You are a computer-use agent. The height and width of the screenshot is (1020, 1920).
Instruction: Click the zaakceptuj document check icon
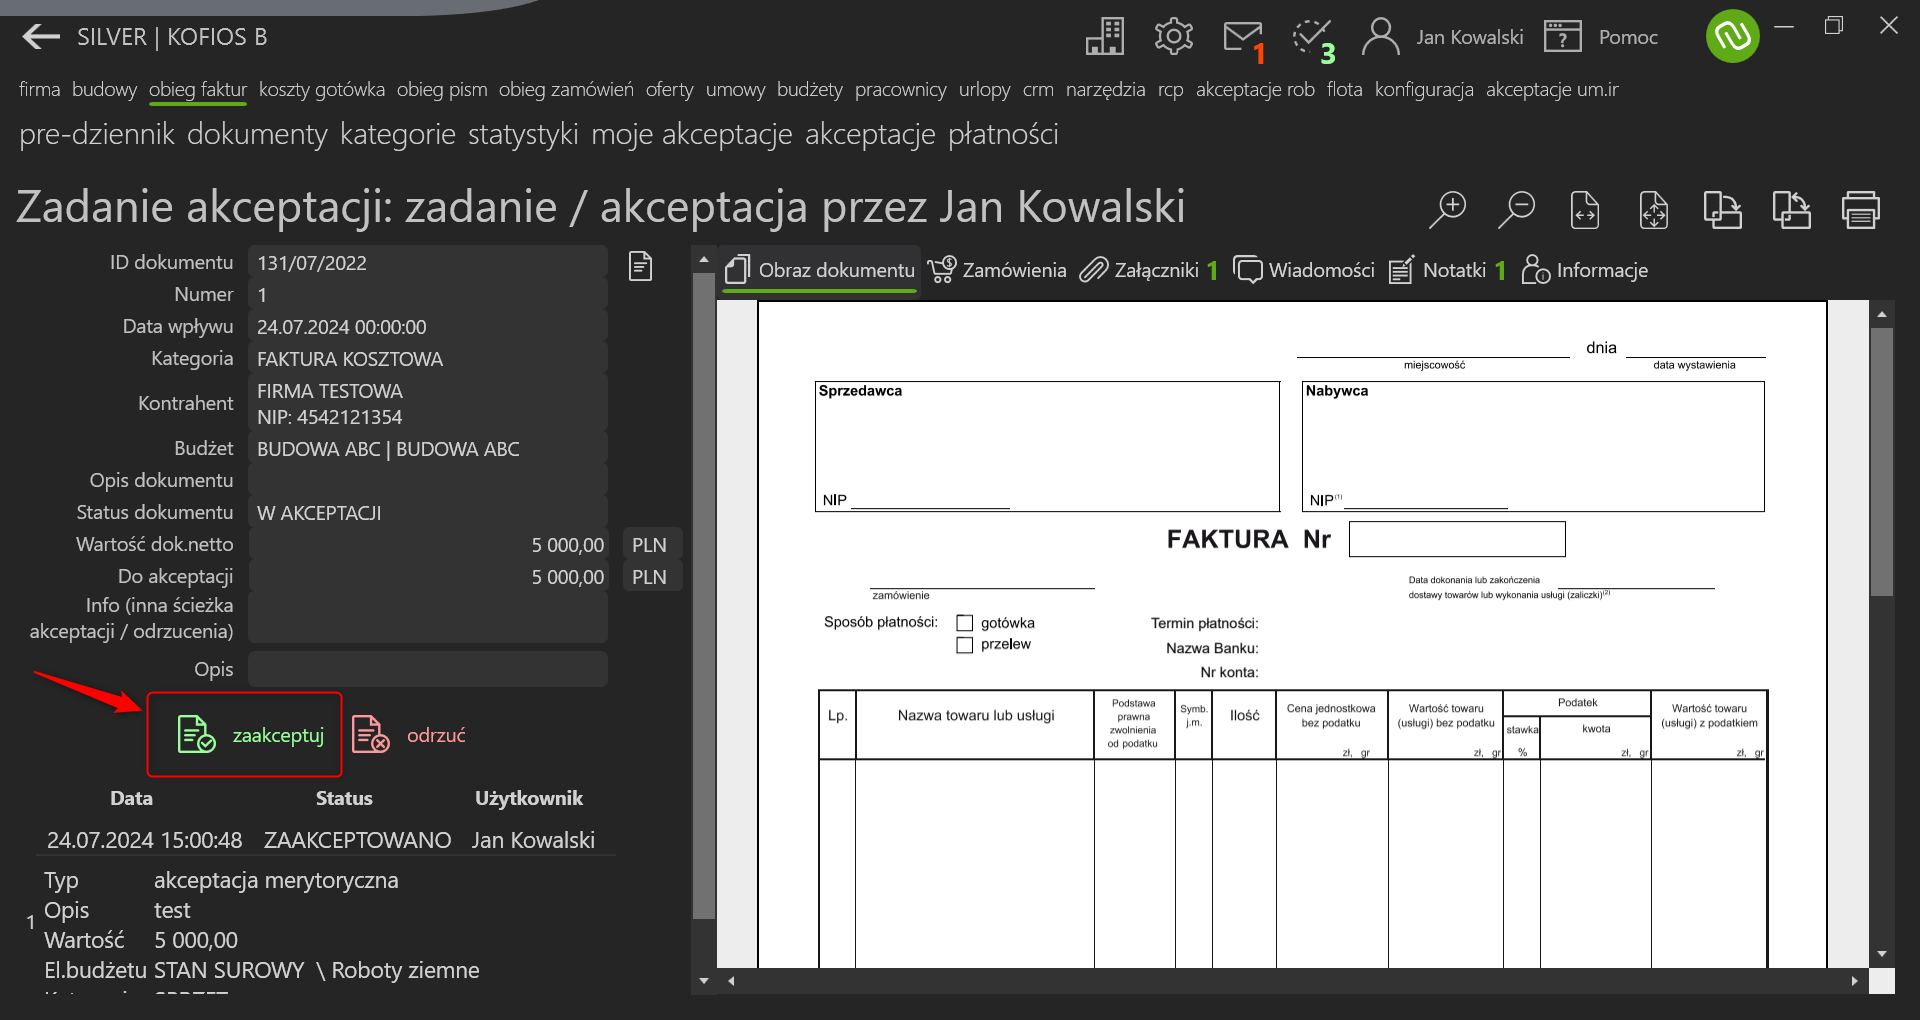click(x=196, y=734)
